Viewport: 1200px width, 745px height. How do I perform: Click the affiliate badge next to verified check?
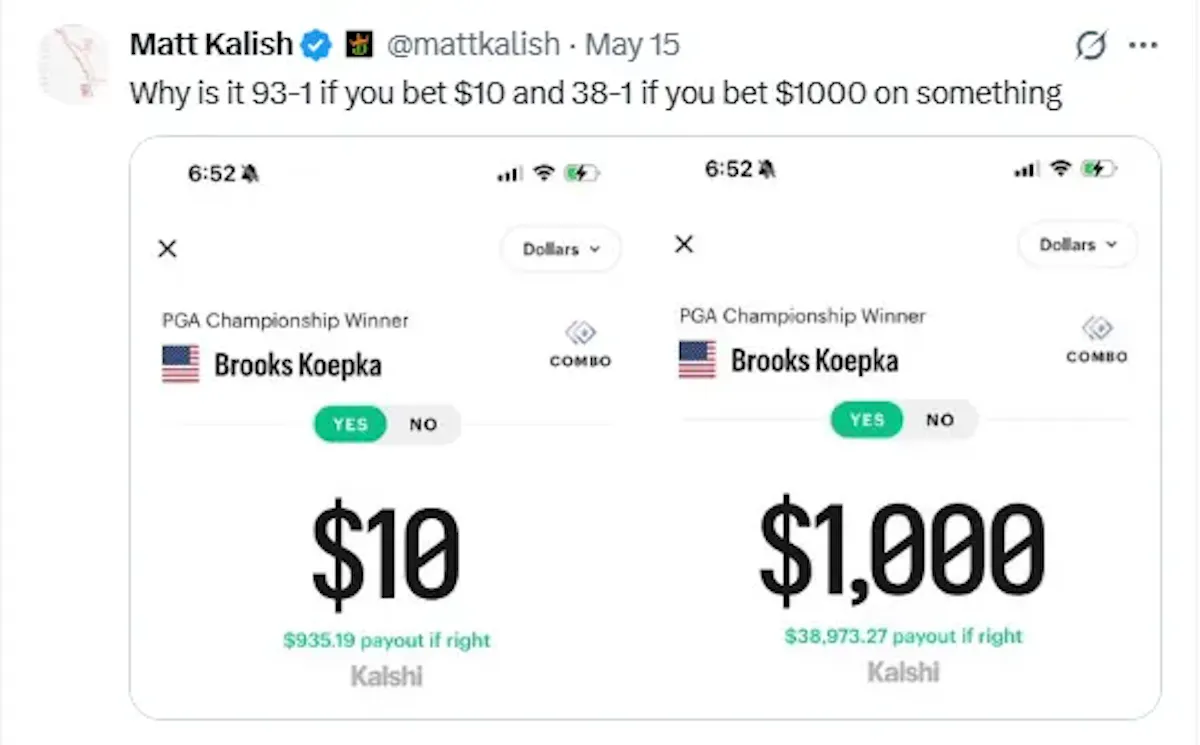point(358,45)
